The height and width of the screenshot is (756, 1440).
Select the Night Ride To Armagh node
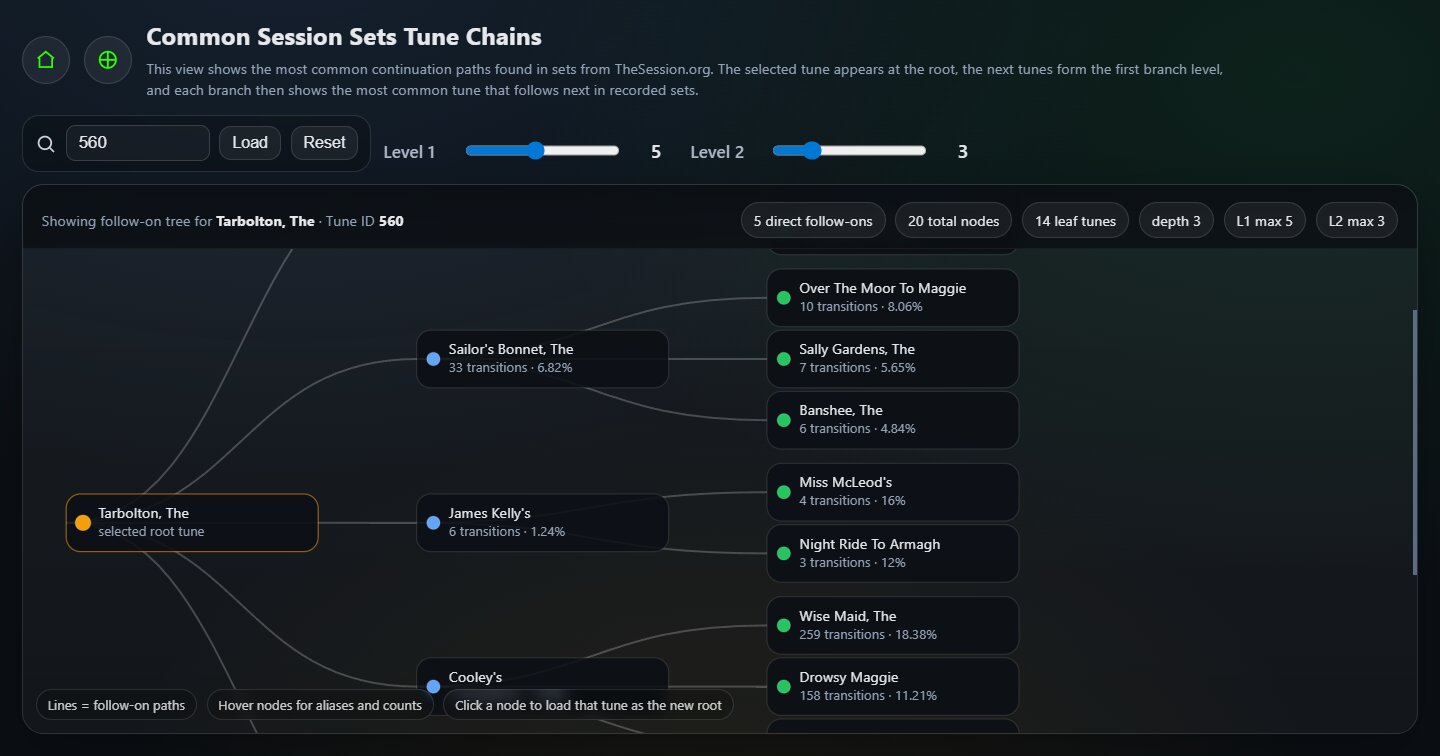click(892, 553)
